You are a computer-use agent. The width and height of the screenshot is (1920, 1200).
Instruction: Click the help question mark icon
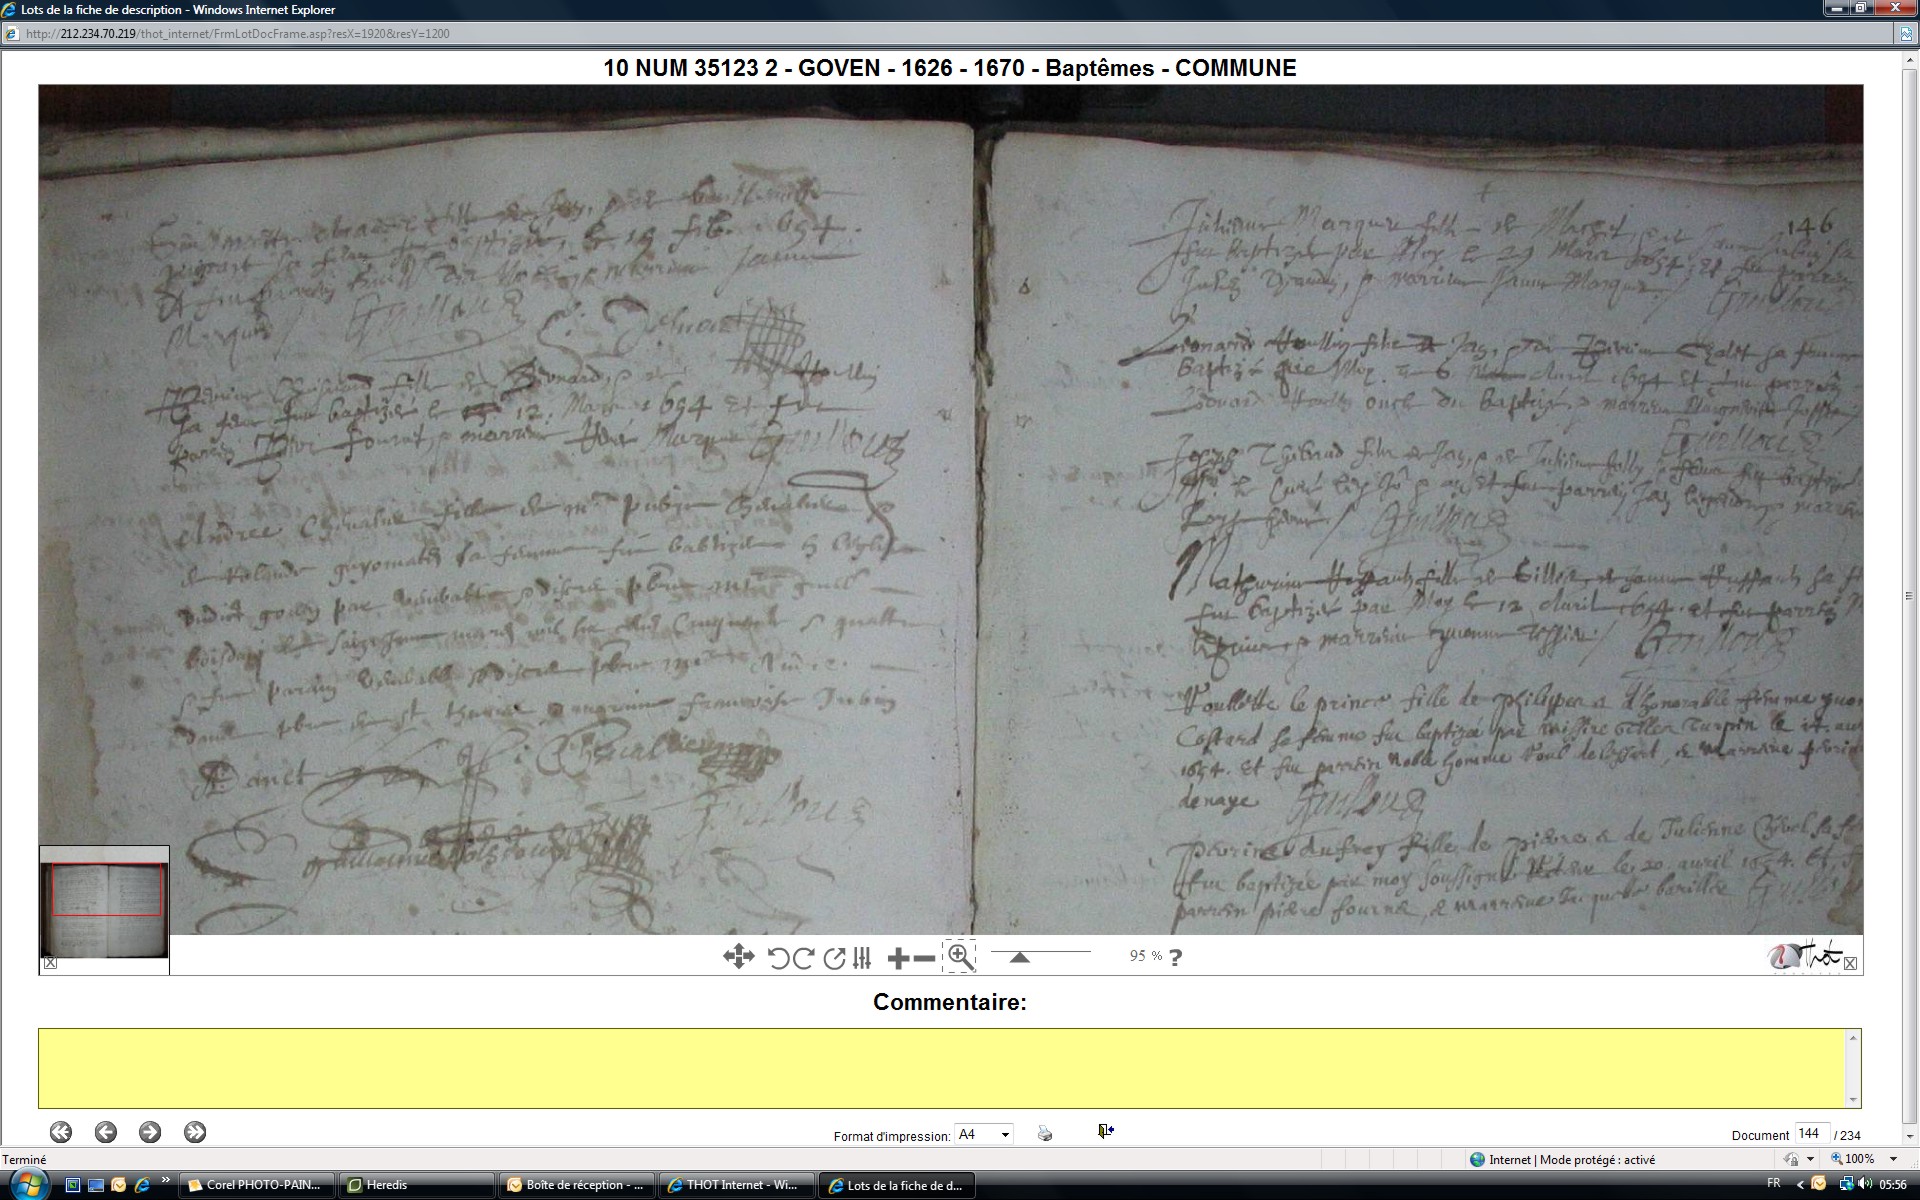(x=1175, y=957)
